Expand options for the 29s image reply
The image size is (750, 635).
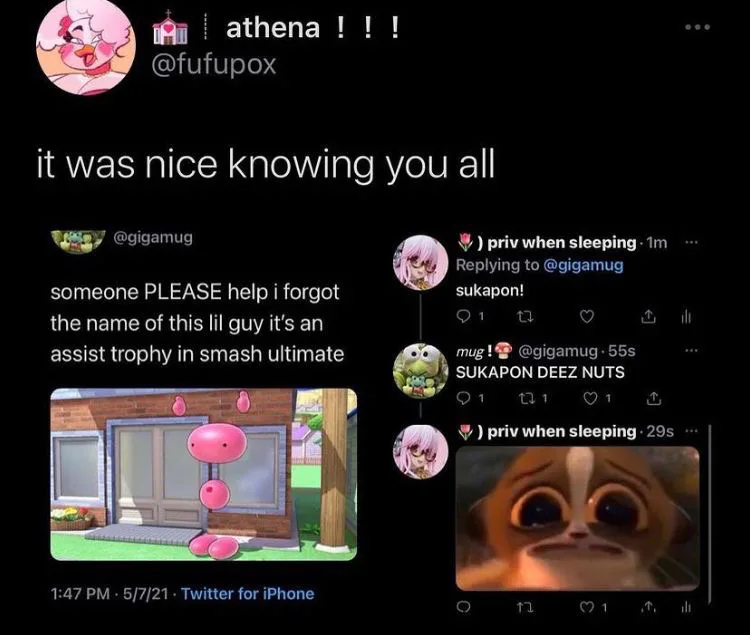[692, 431]
